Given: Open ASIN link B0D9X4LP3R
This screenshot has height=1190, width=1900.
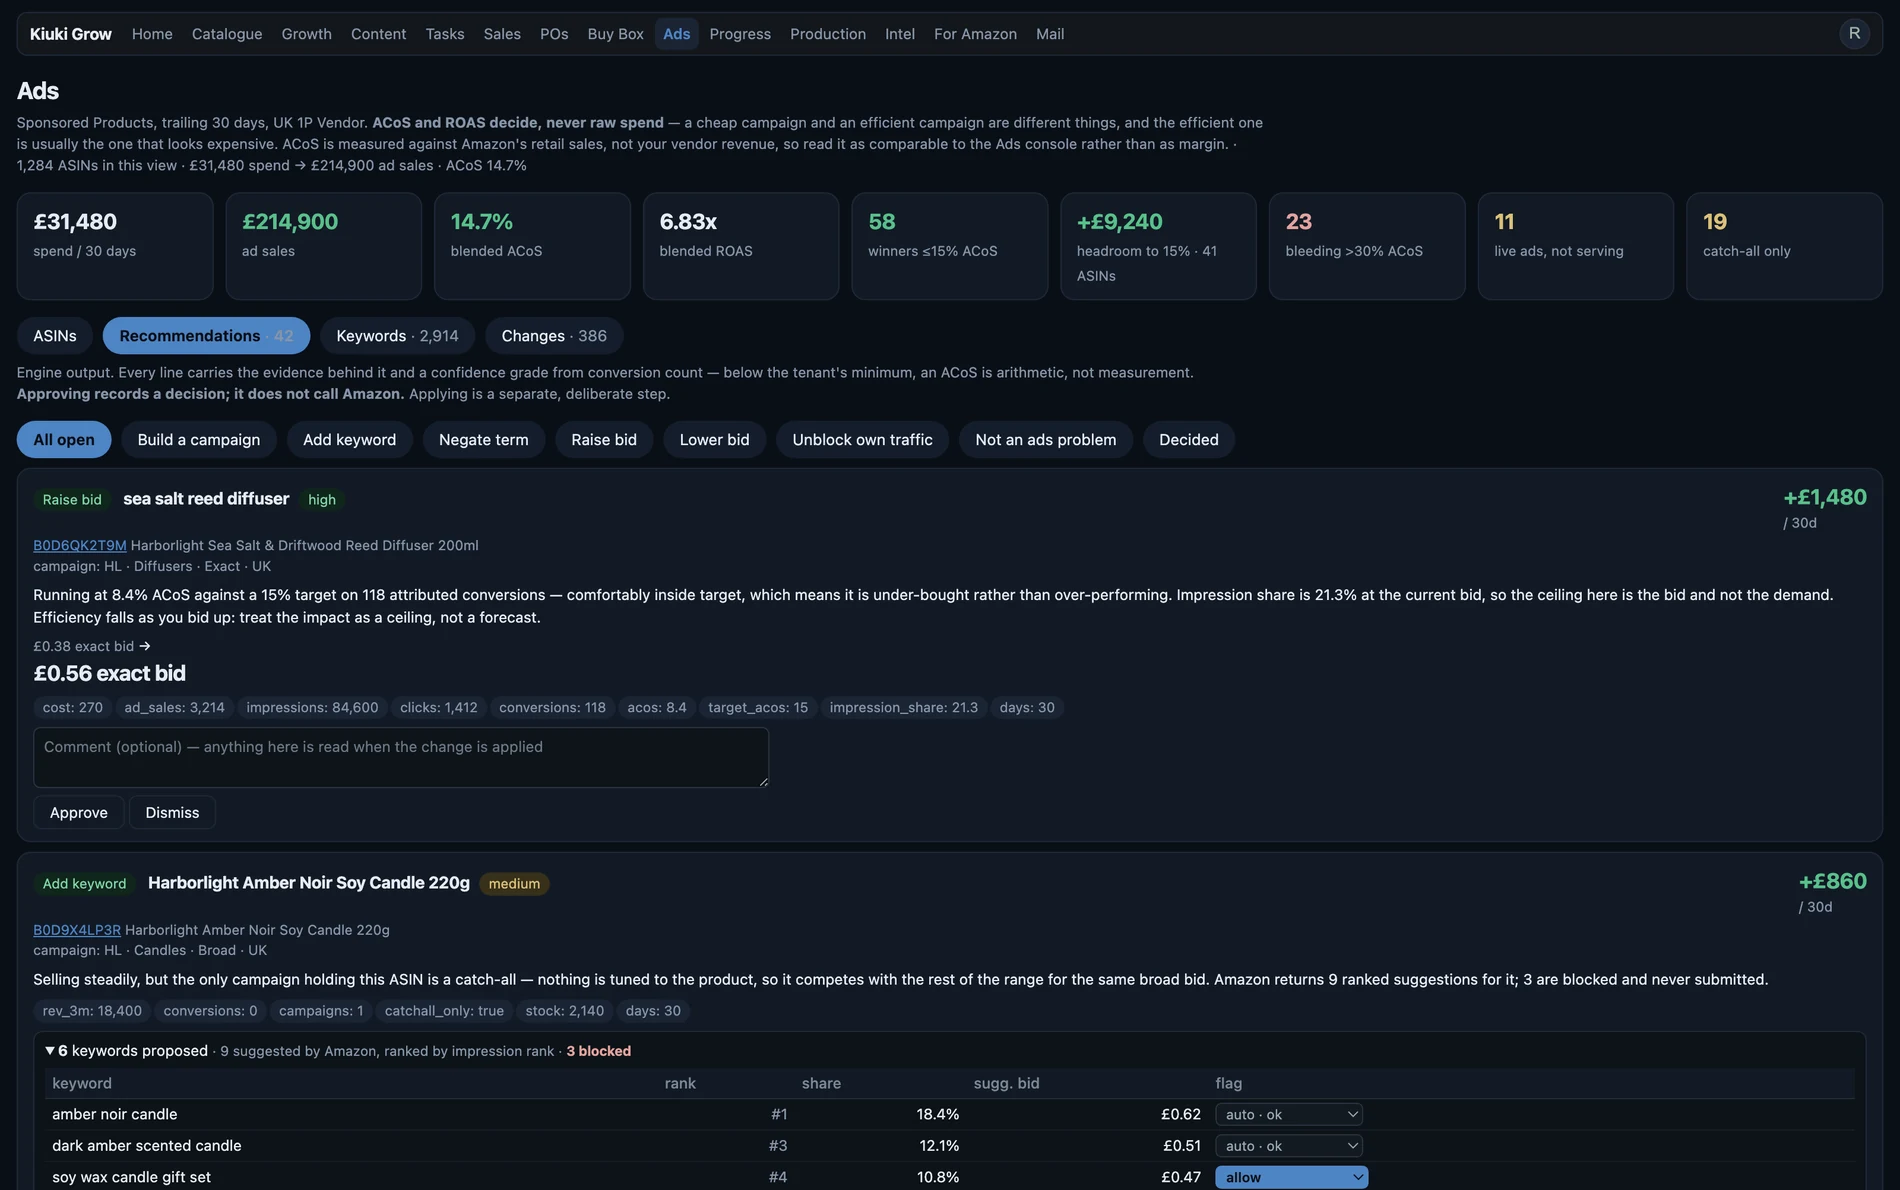Looking at the screenshot, I should click(x=77, y=929).
